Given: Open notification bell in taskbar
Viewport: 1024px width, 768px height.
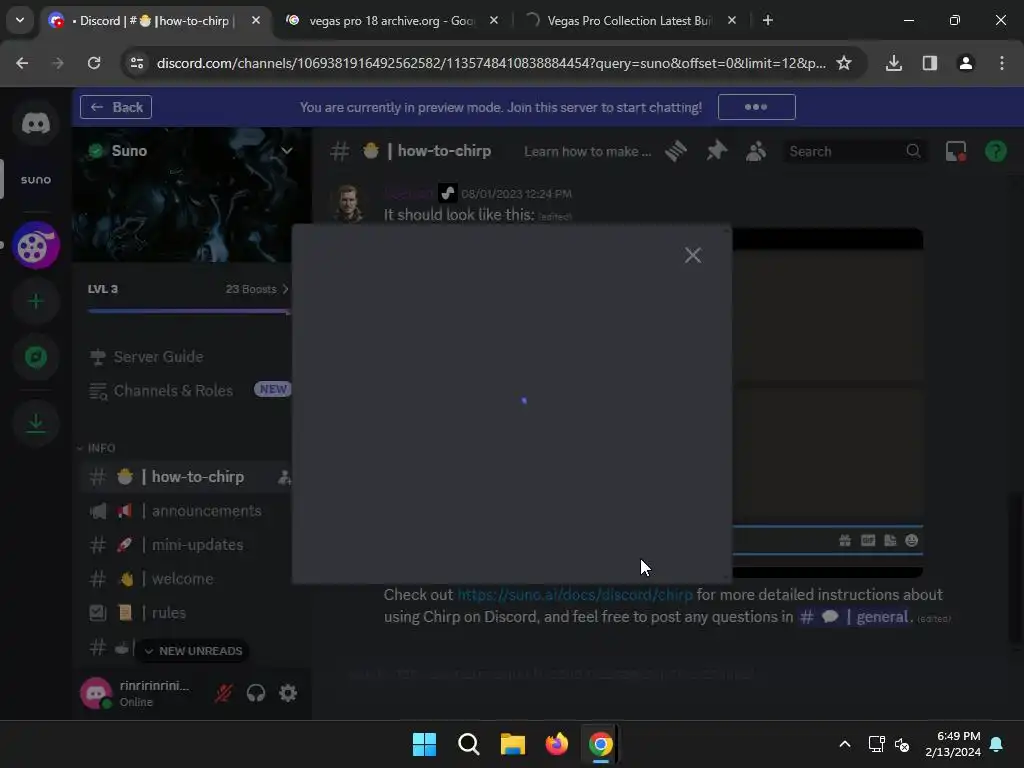Looking at the screenshot, I should 997,744.
